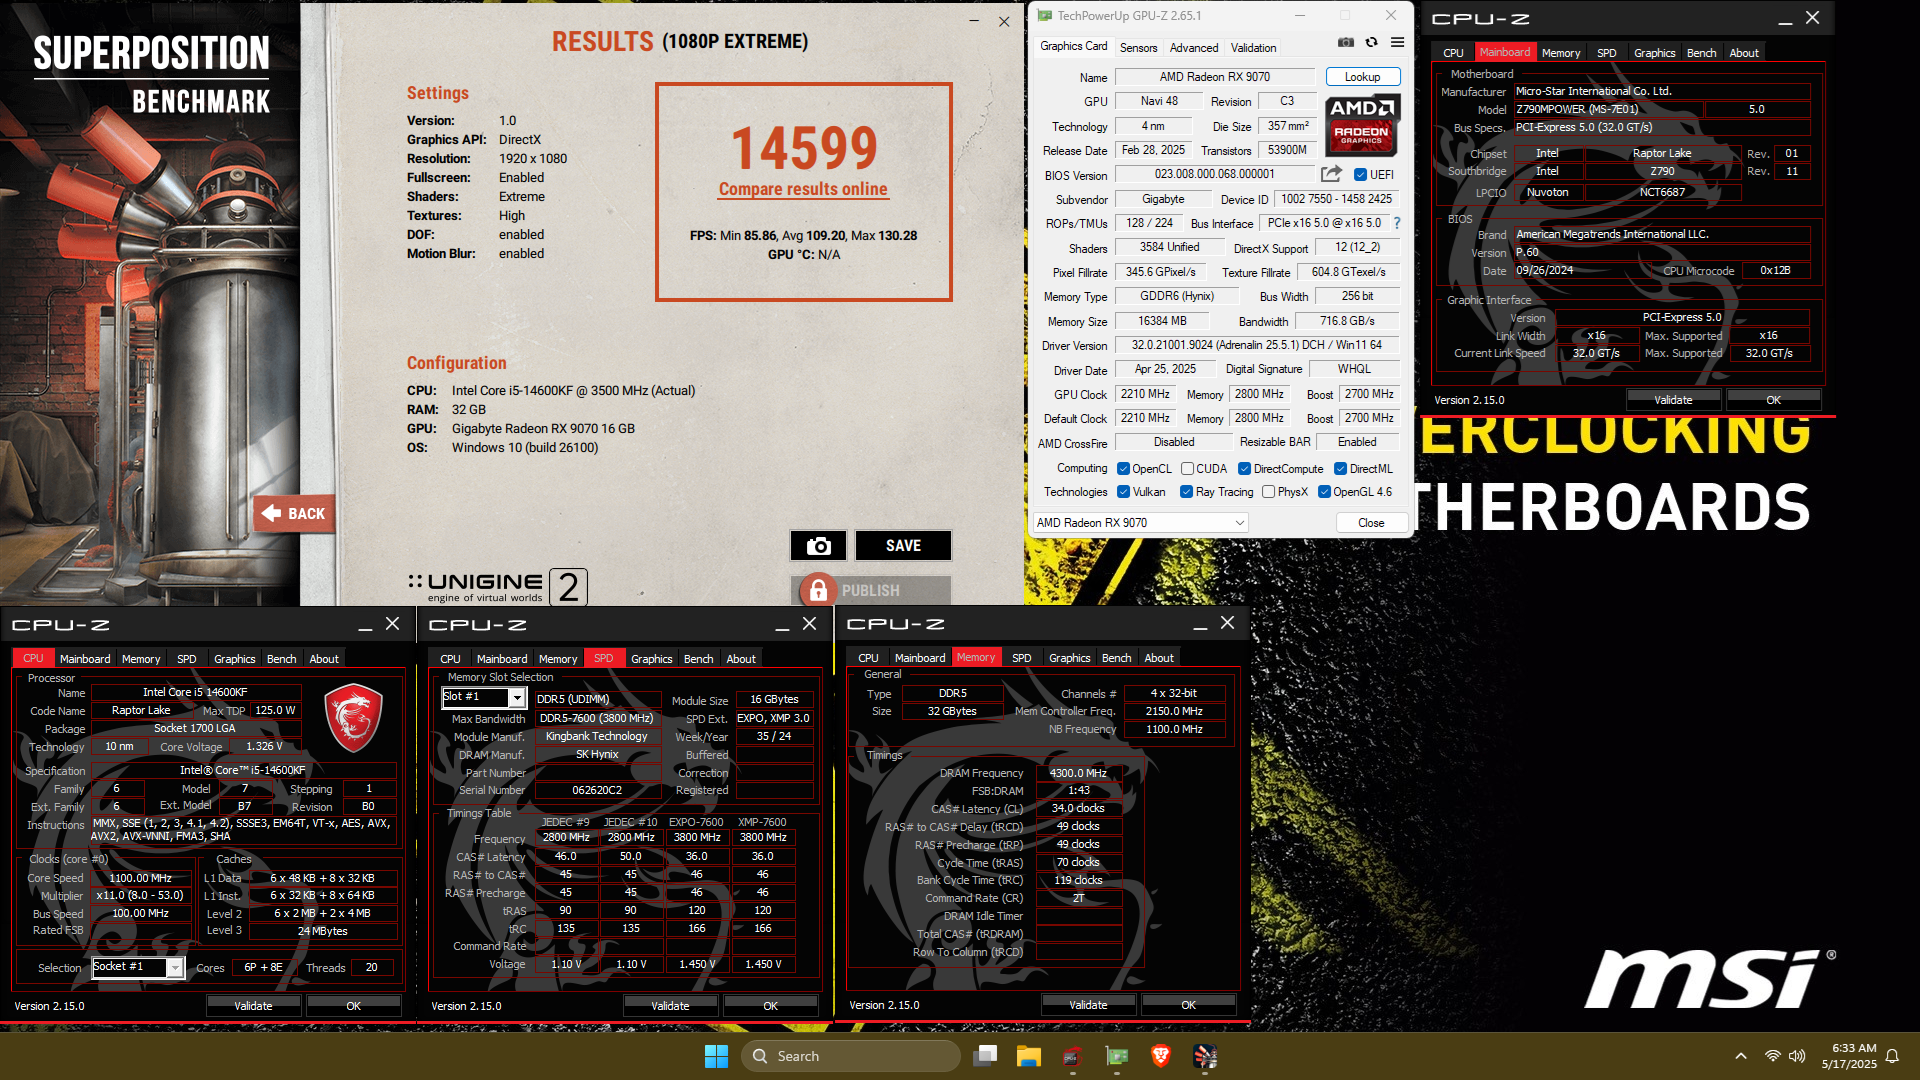Open the Socket #1 selection dropdown in CPU-Z
Screen dimensions: 1920x1080
click(138, 967)
